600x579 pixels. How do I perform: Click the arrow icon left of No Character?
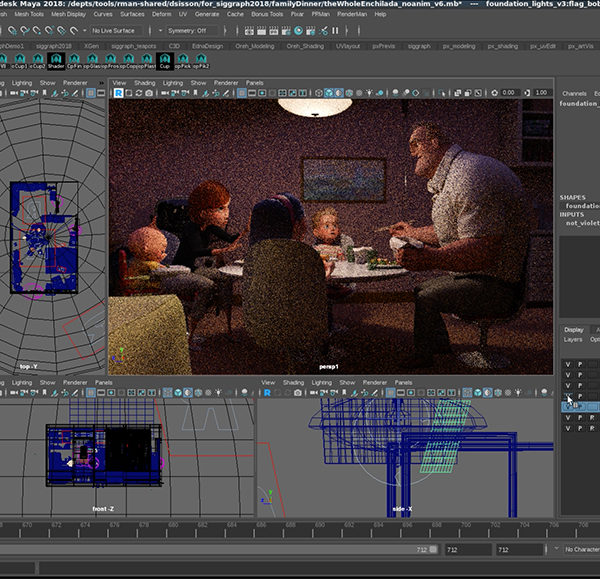tap(556, 549)
